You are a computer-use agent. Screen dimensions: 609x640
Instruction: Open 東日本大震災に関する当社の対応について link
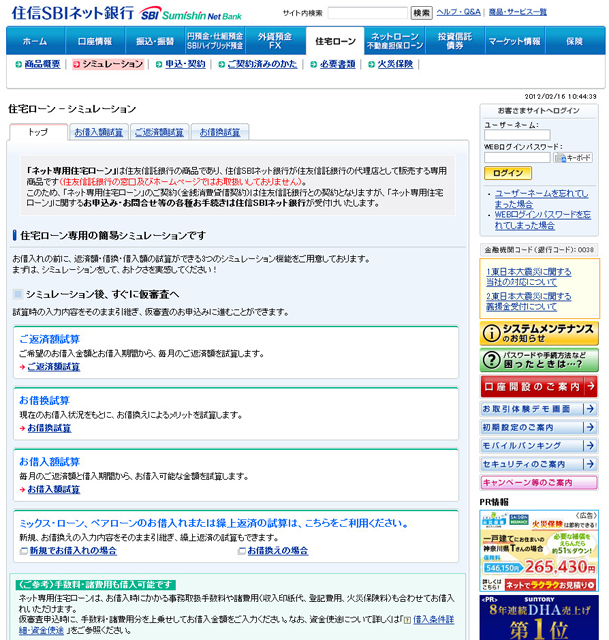(x=529, y=277)
